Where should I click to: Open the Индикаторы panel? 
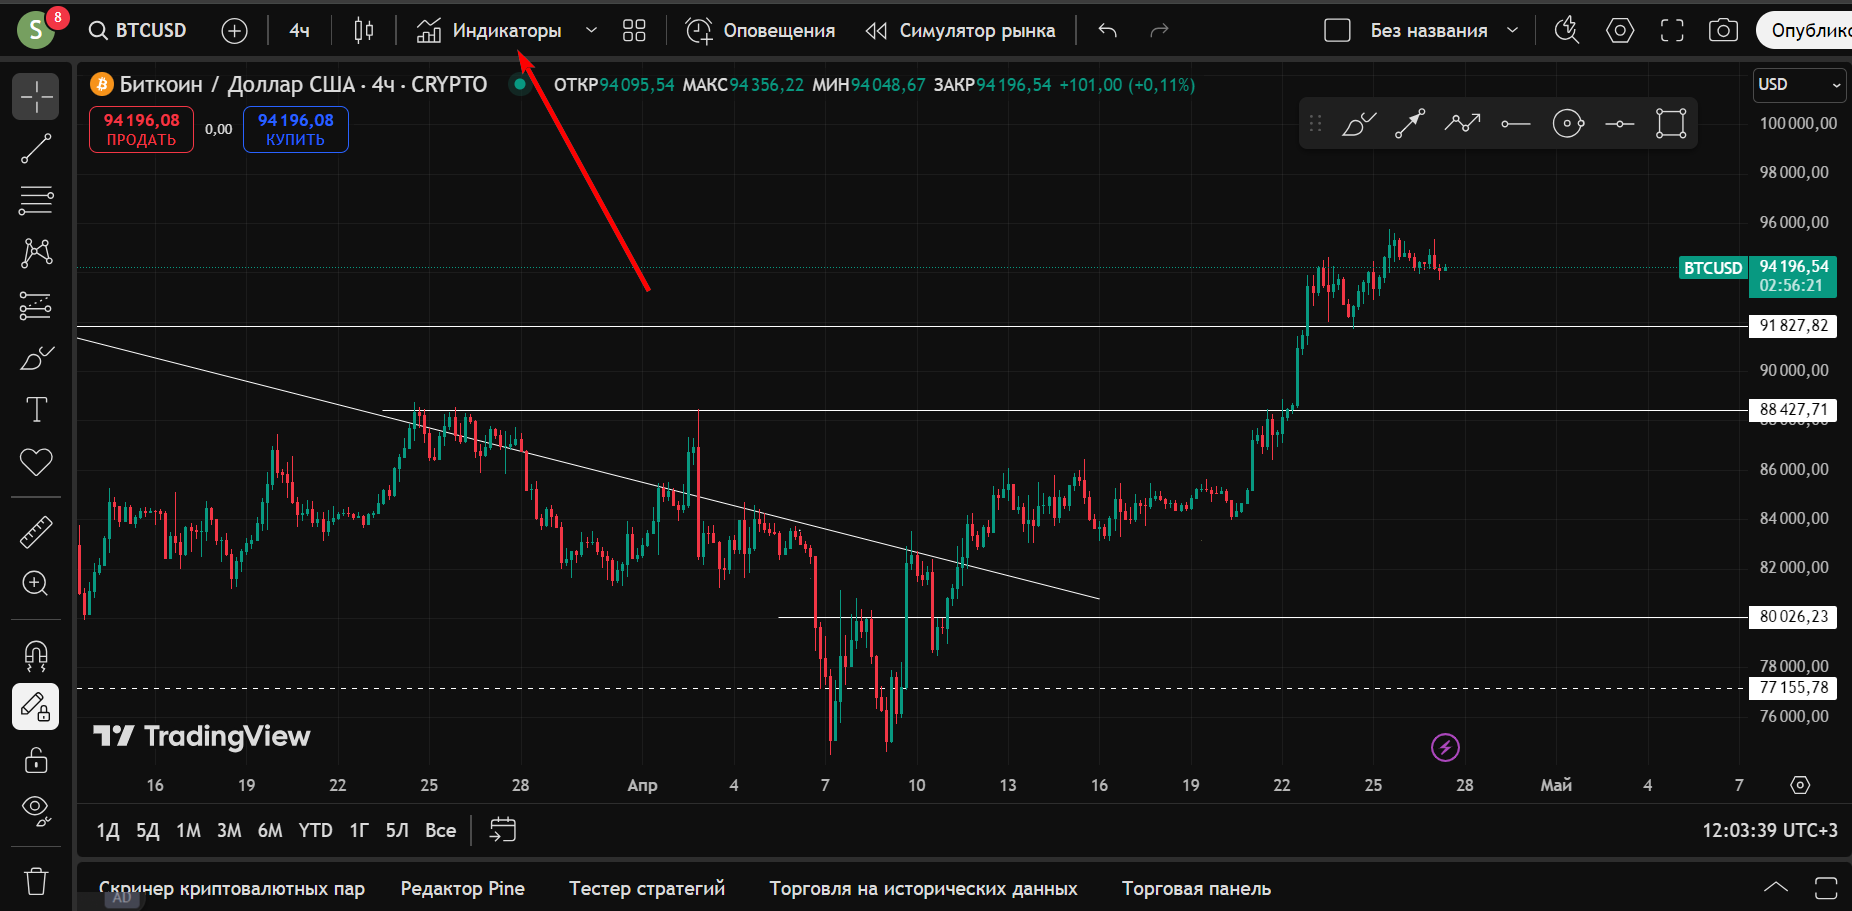point(489,31)
